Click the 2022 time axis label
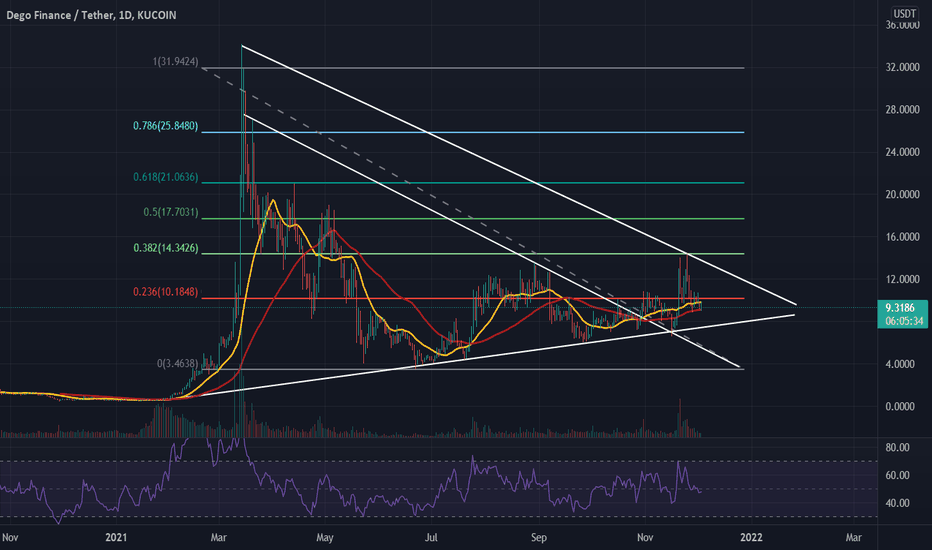 click(x=751, y=538)
